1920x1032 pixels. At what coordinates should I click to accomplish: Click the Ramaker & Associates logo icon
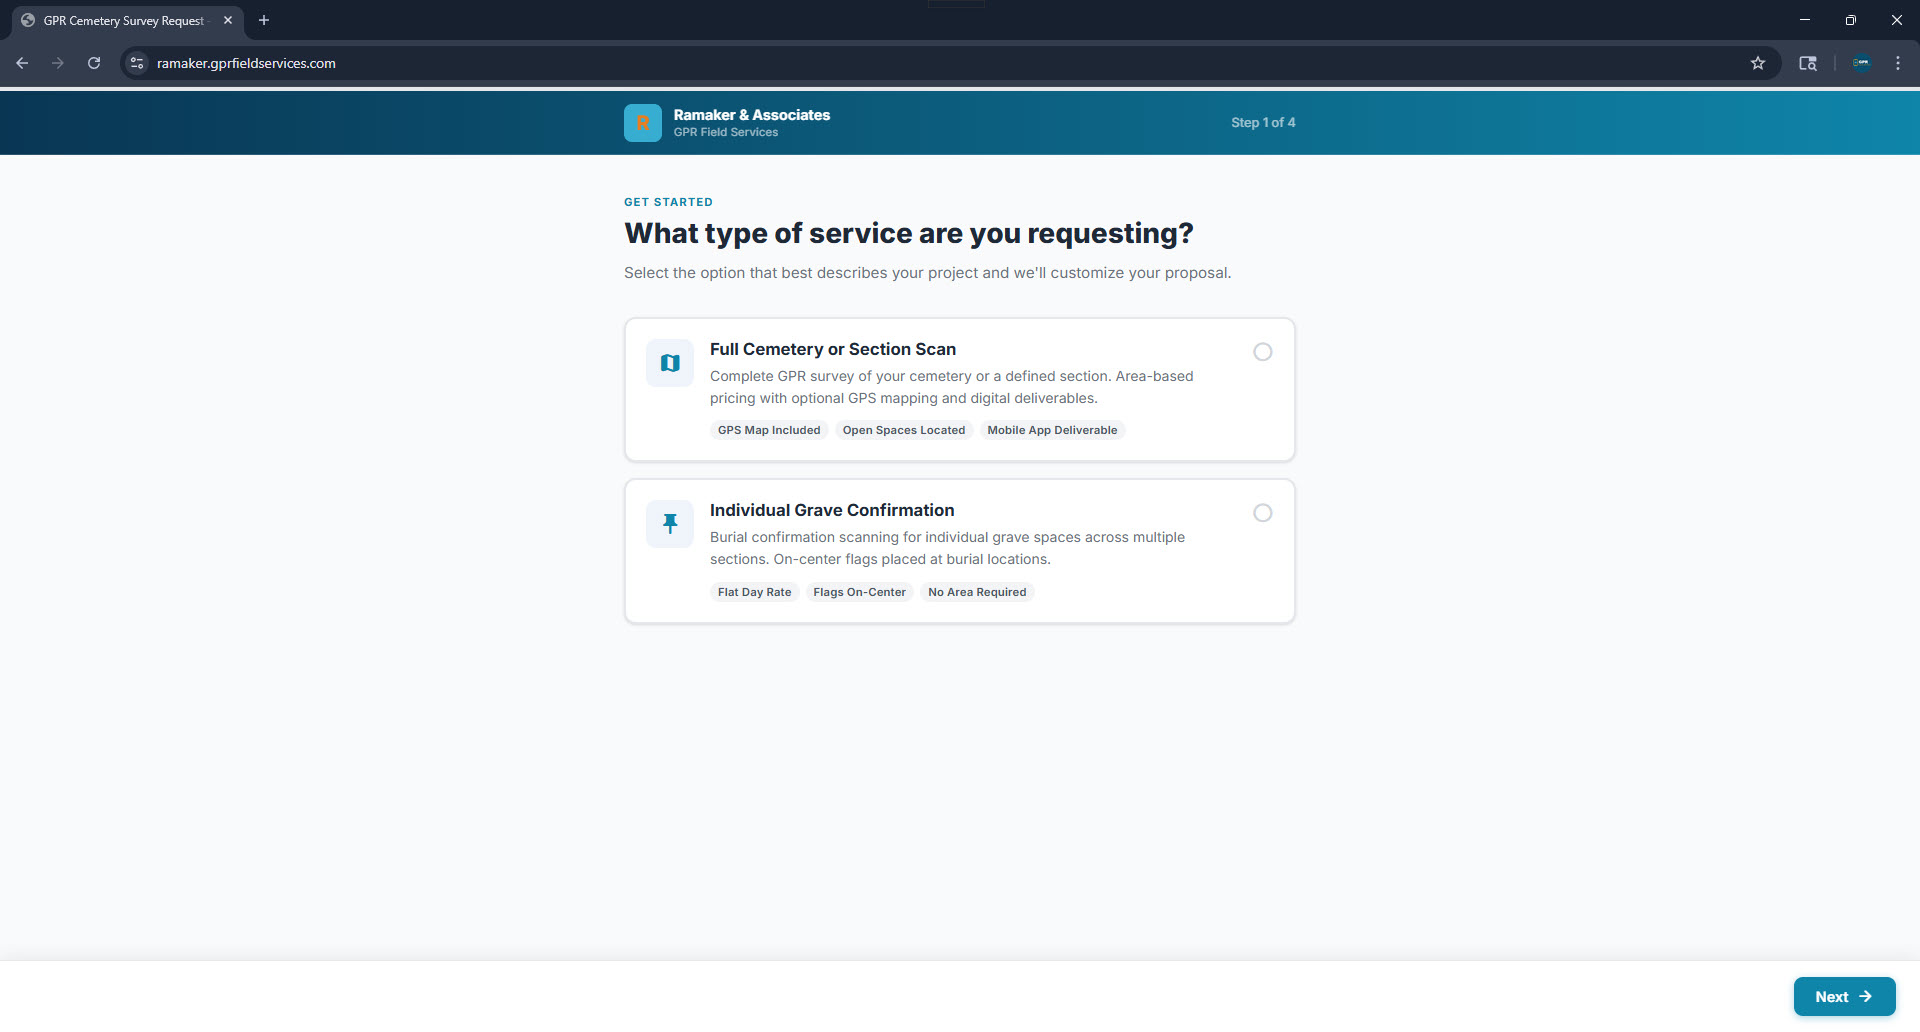643,122
